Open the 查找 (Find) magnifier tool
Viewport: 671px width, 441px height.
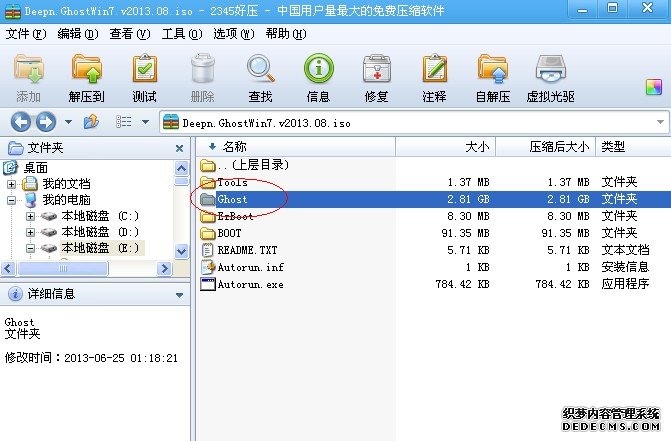[260, 78]
